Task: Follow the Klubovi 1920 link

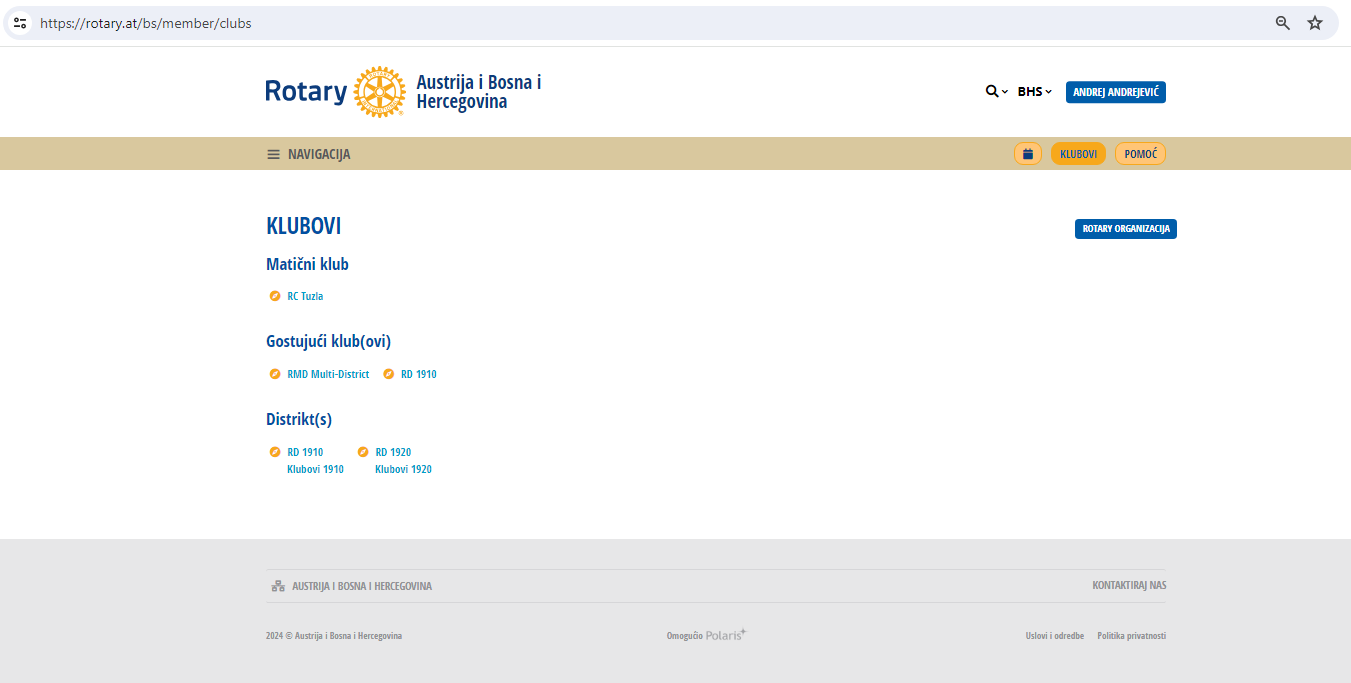Action: (x=403, y=469)
